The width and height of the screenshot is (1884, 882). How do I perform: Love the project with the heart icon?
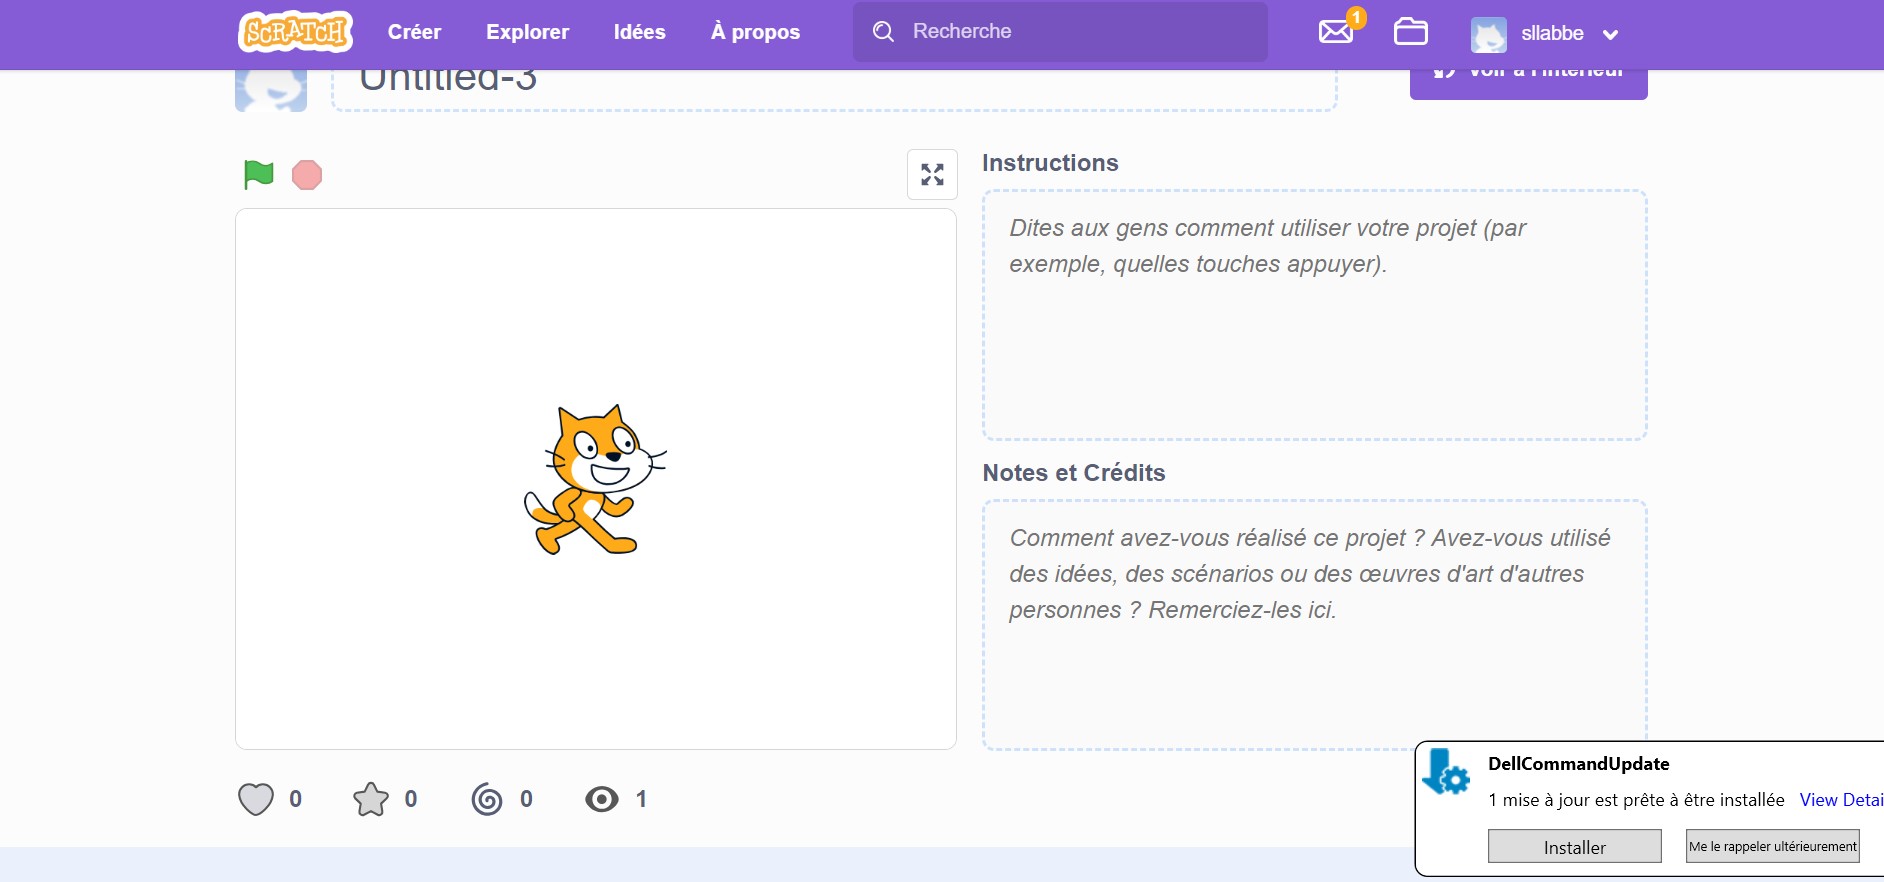(x=256, y=799)
